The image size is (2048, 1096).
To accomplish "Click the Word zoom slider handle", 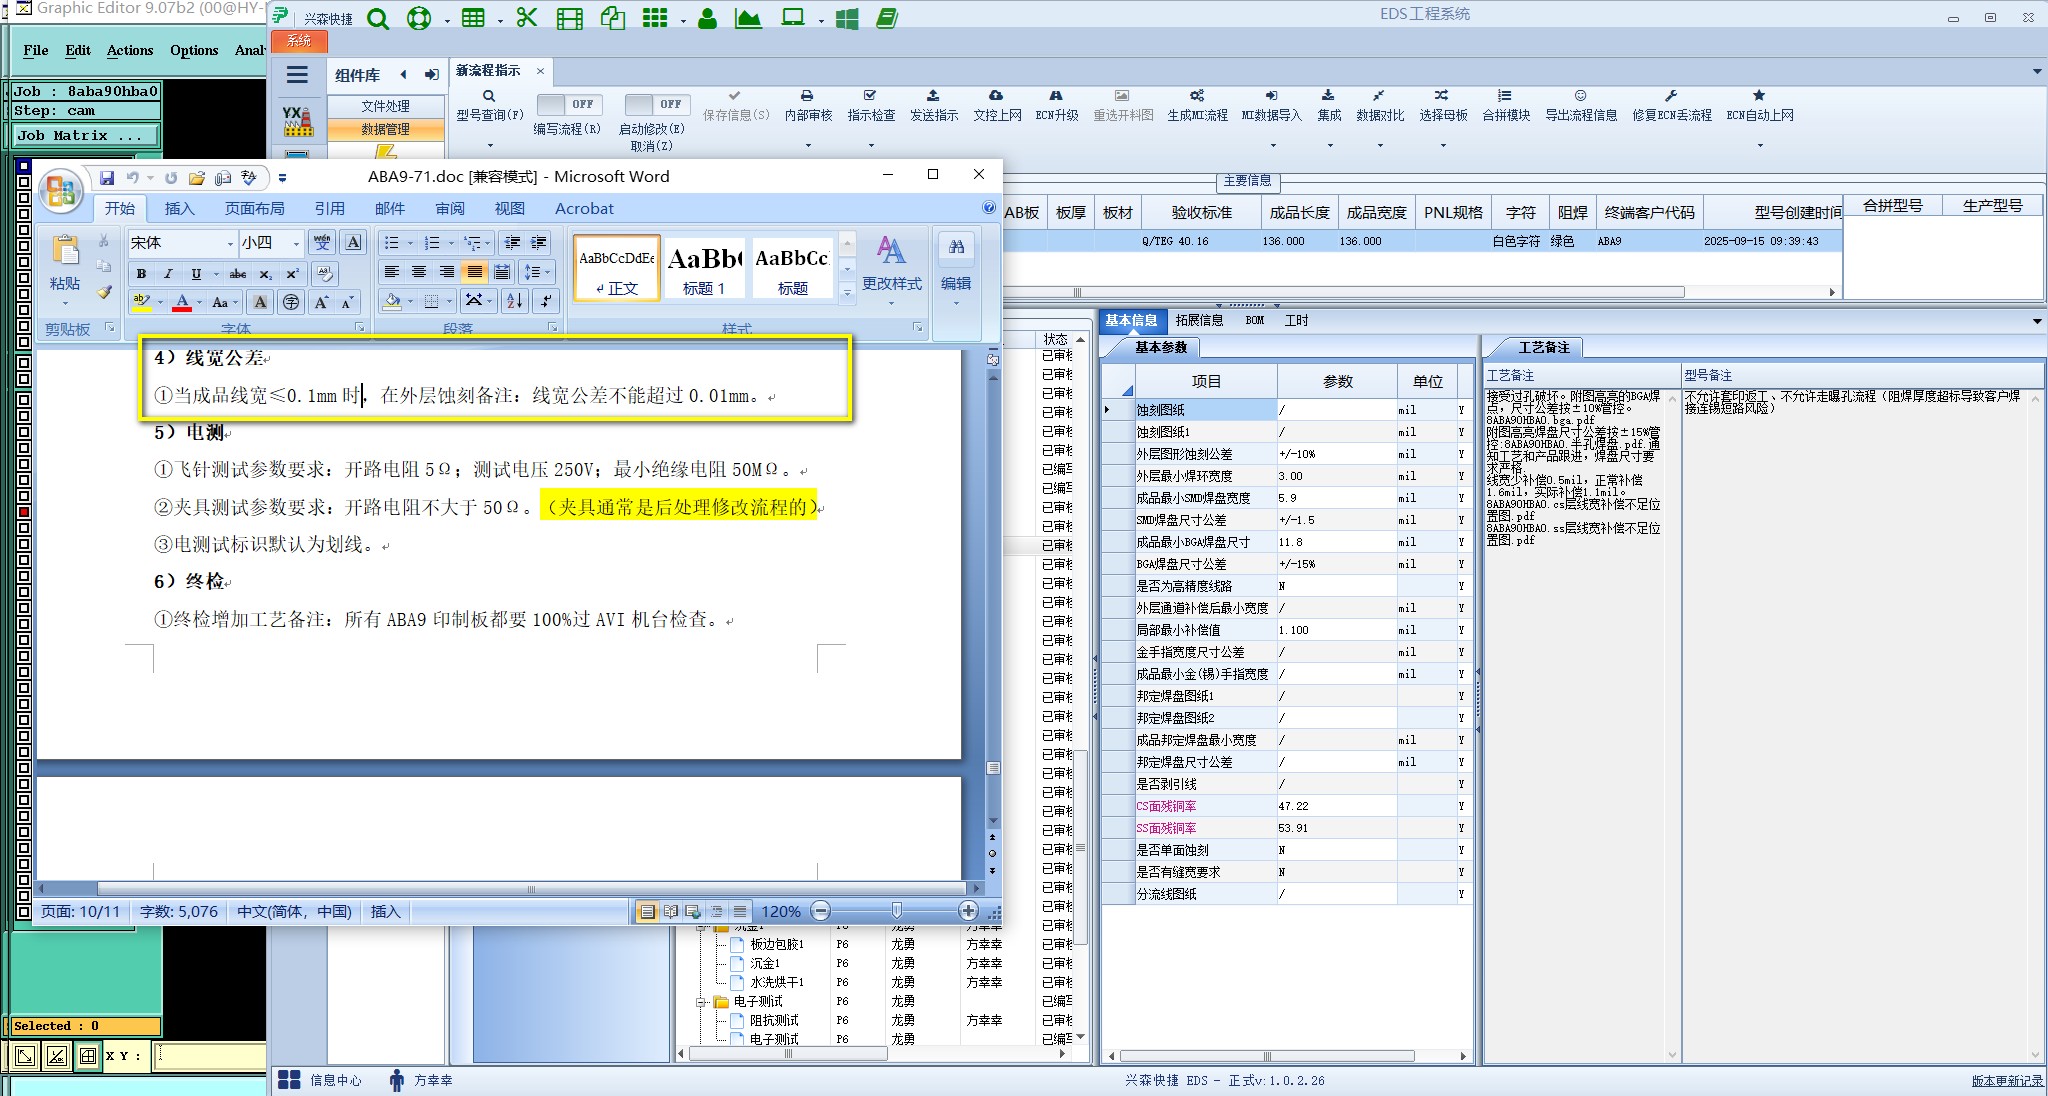I will tap(896, 910).
